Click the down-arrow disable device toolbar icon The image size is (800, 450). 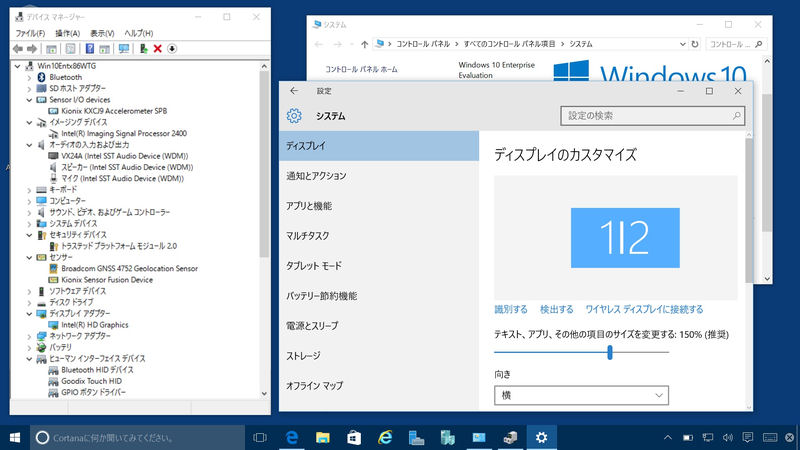coord(172,48)
